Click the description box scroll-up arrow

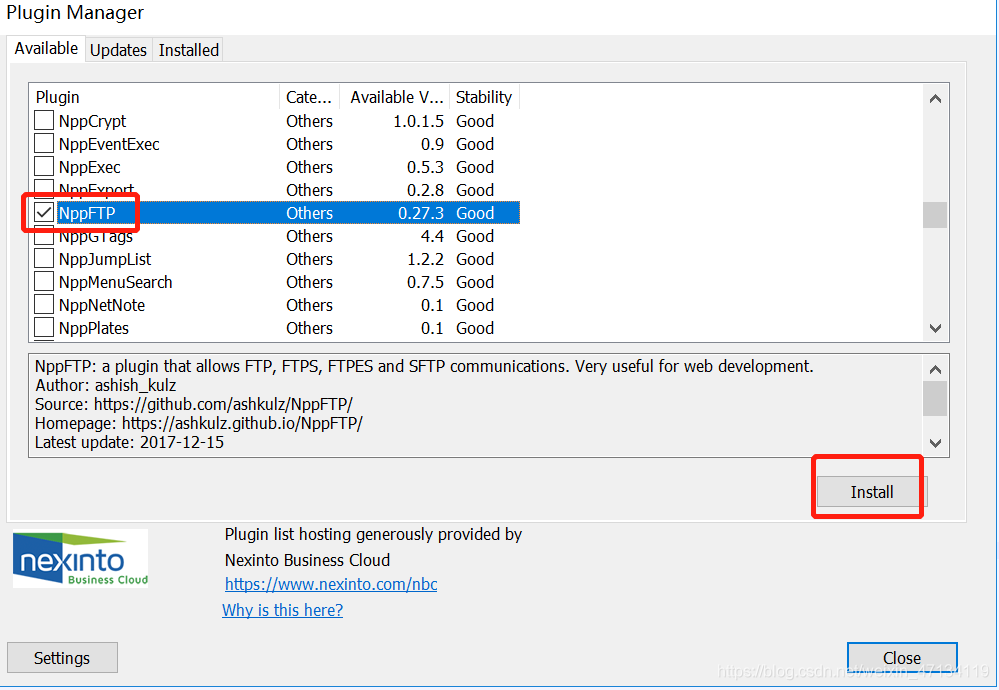tap(935, 369)
